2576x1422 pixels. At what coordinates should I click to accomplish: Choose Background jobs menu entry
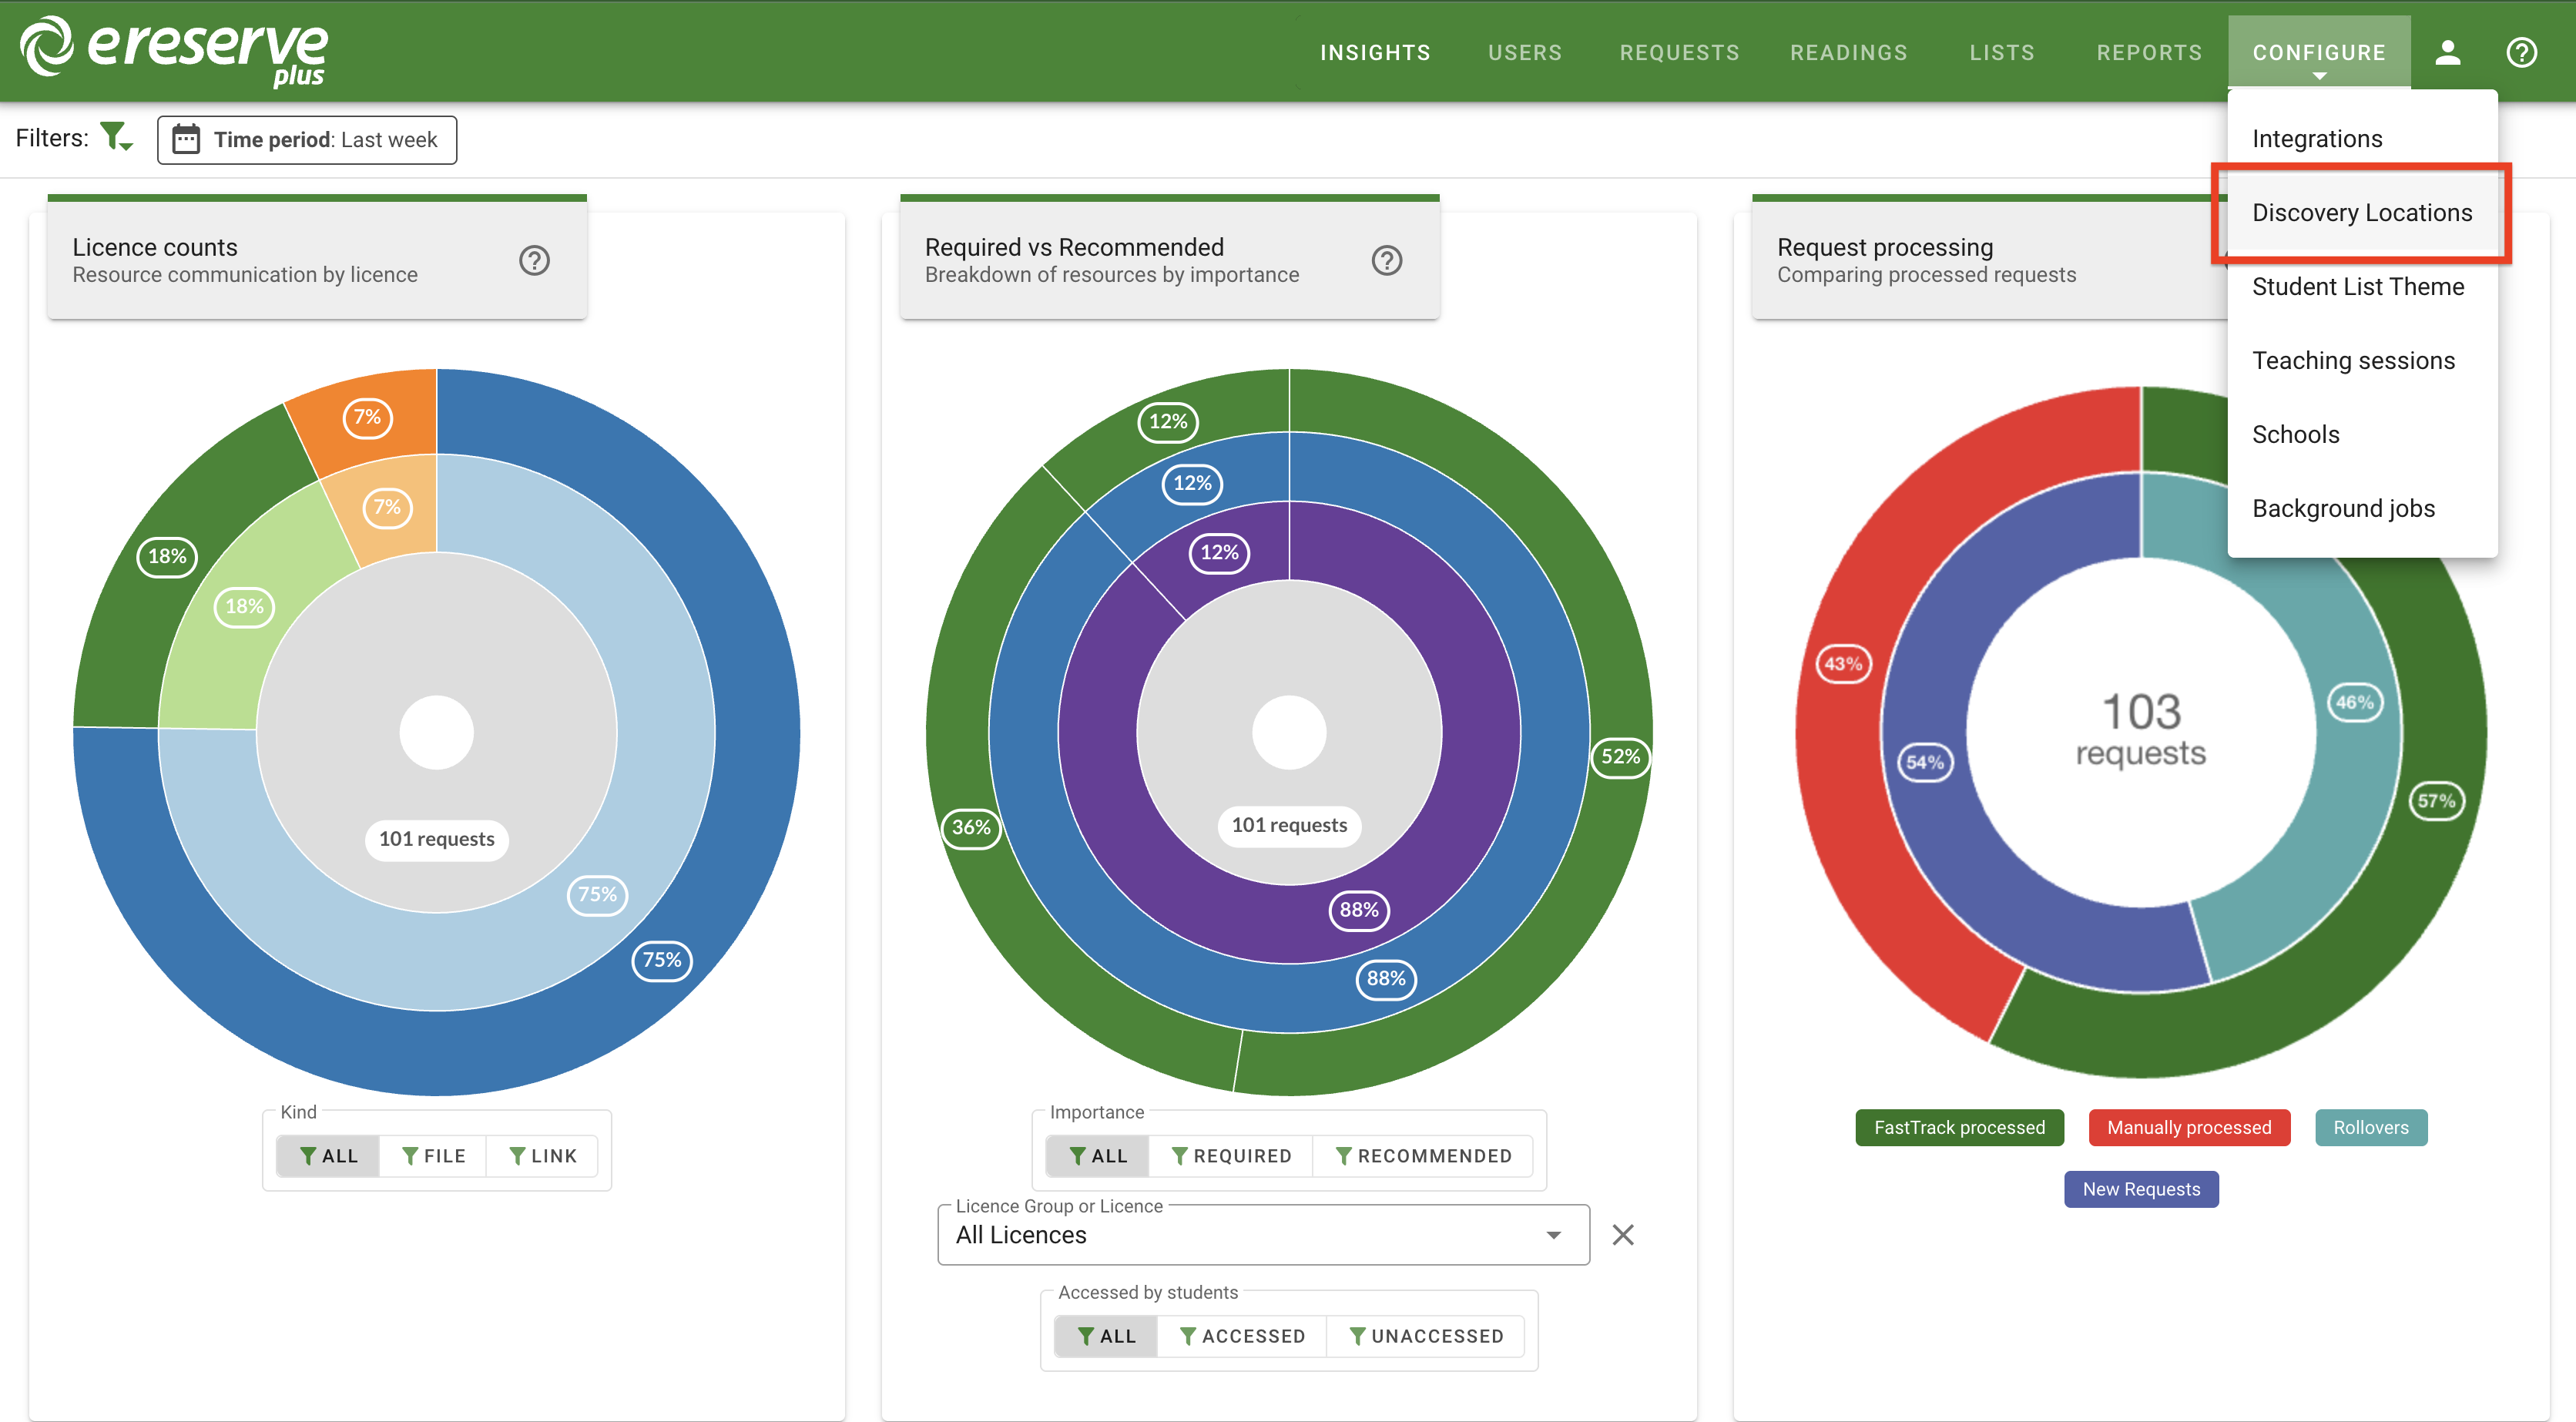[2343, 508]
